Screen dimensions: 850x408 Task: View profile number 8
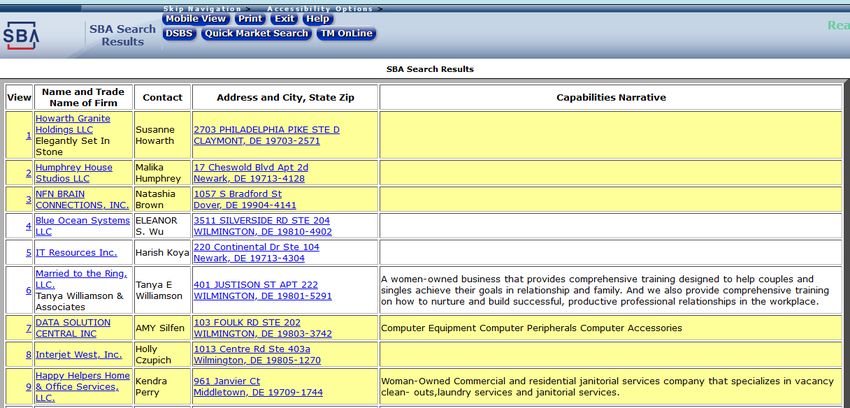[28, 354]
